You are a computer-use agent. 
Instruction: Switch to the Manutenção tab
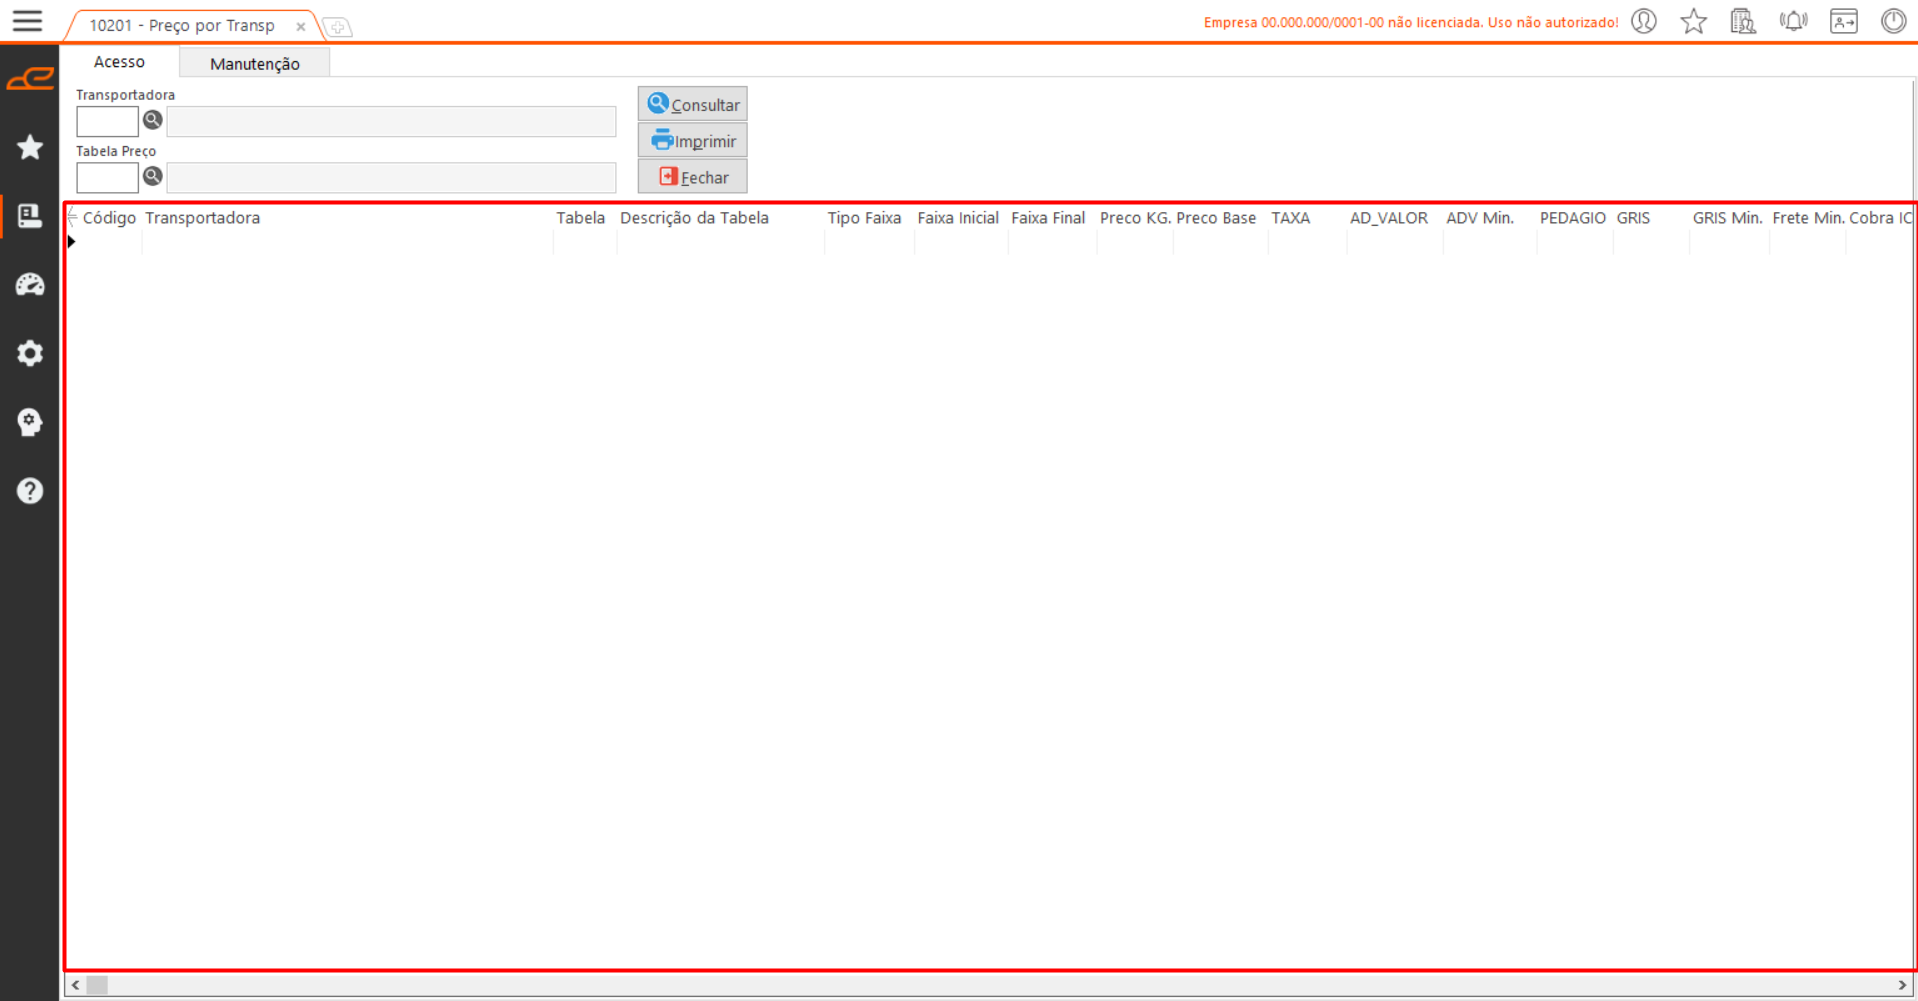point(254,64)
